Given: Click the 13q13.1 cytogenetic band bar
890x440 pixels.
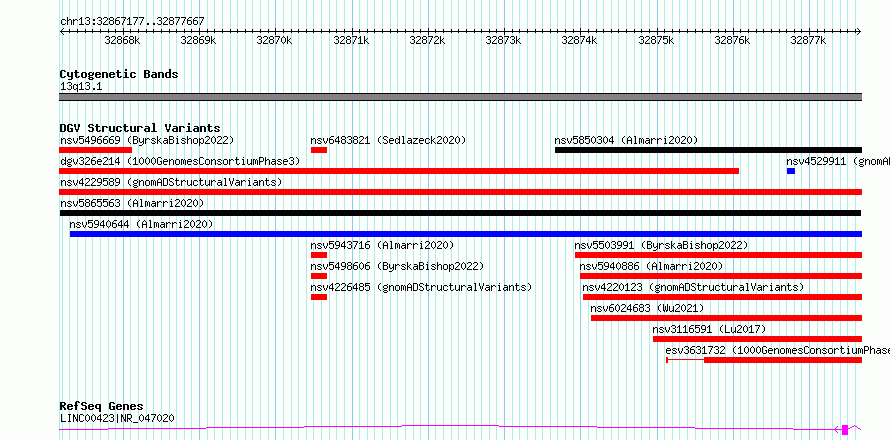Looking at the screenshot, I should coord(461,97).
